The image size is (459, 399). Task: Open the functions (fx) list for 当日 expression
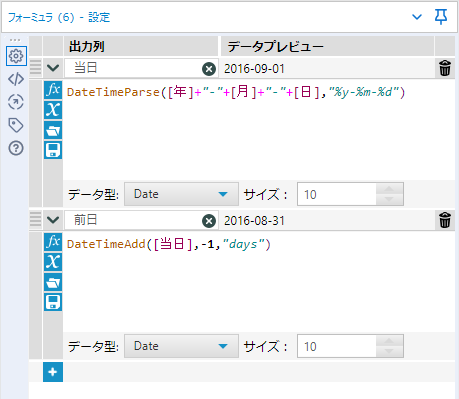[53, 90]
